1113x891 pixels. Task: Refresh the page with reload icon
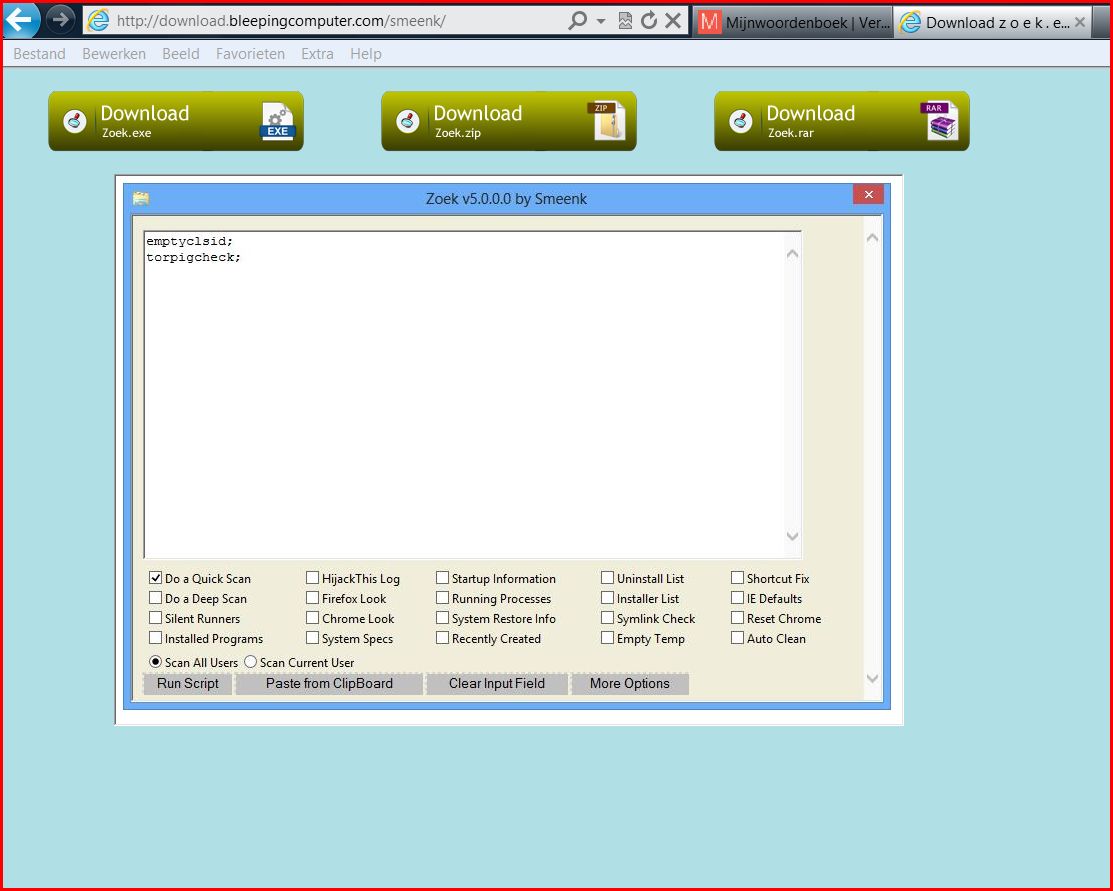649,21
